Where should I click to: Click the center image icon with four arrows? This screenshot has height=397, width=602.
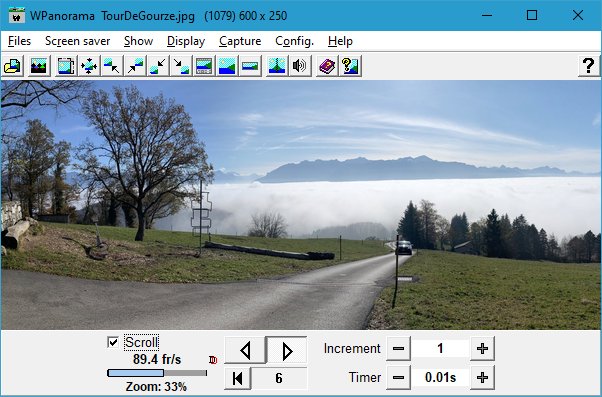[x=89, y=66]
